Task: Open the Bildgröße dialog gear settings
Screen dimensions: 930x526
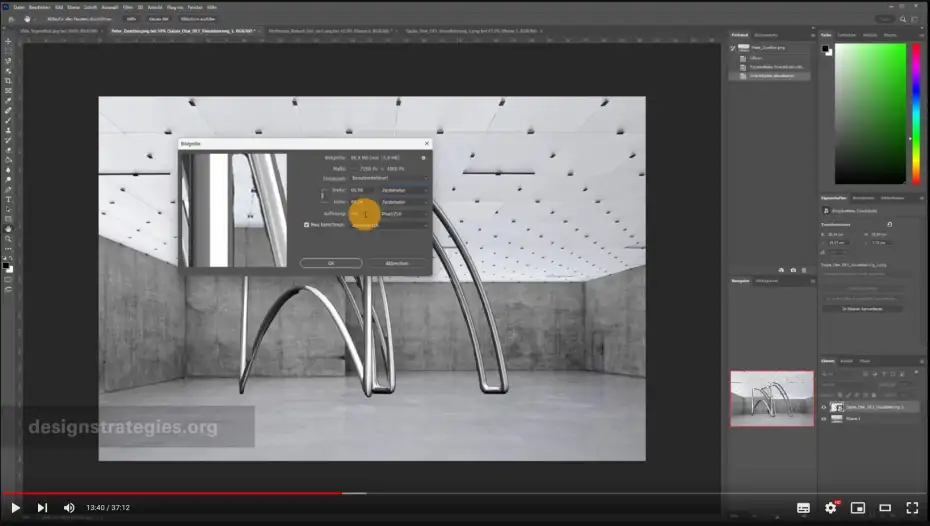Action: (423, 158)
